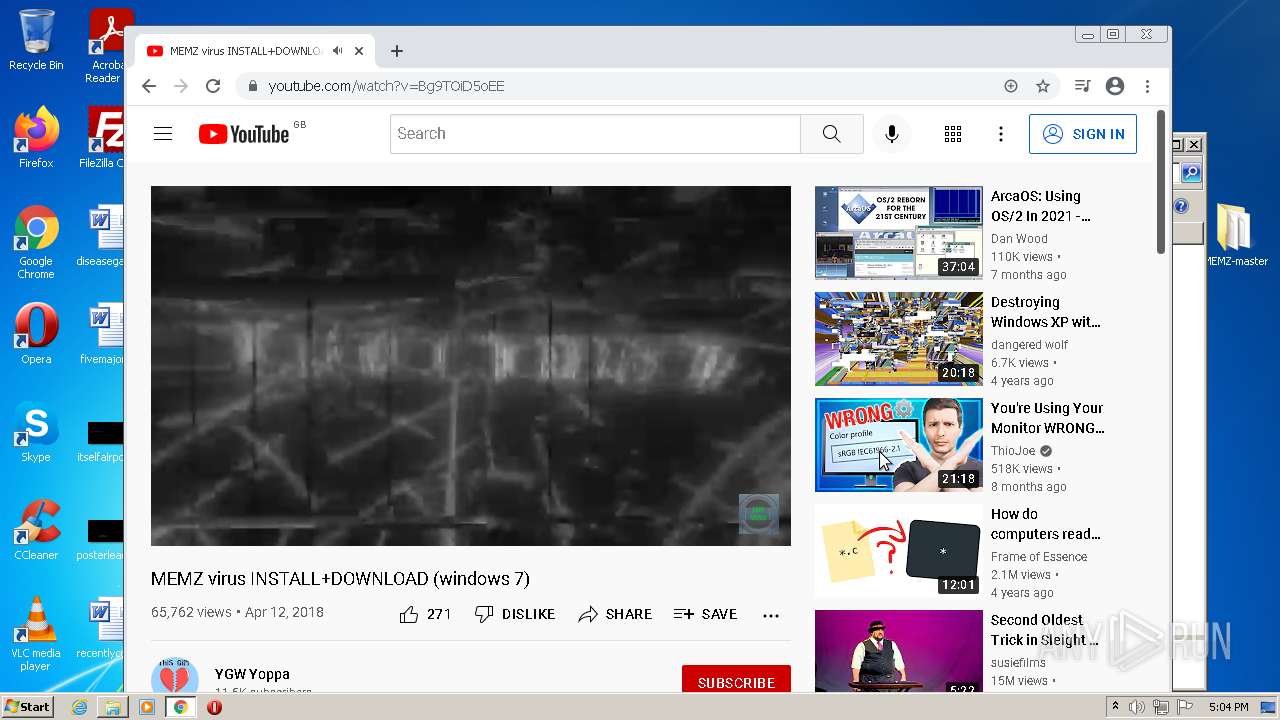1280x720 pixels.
Task: Click the taskbar volume icon
Action: 1137,707
